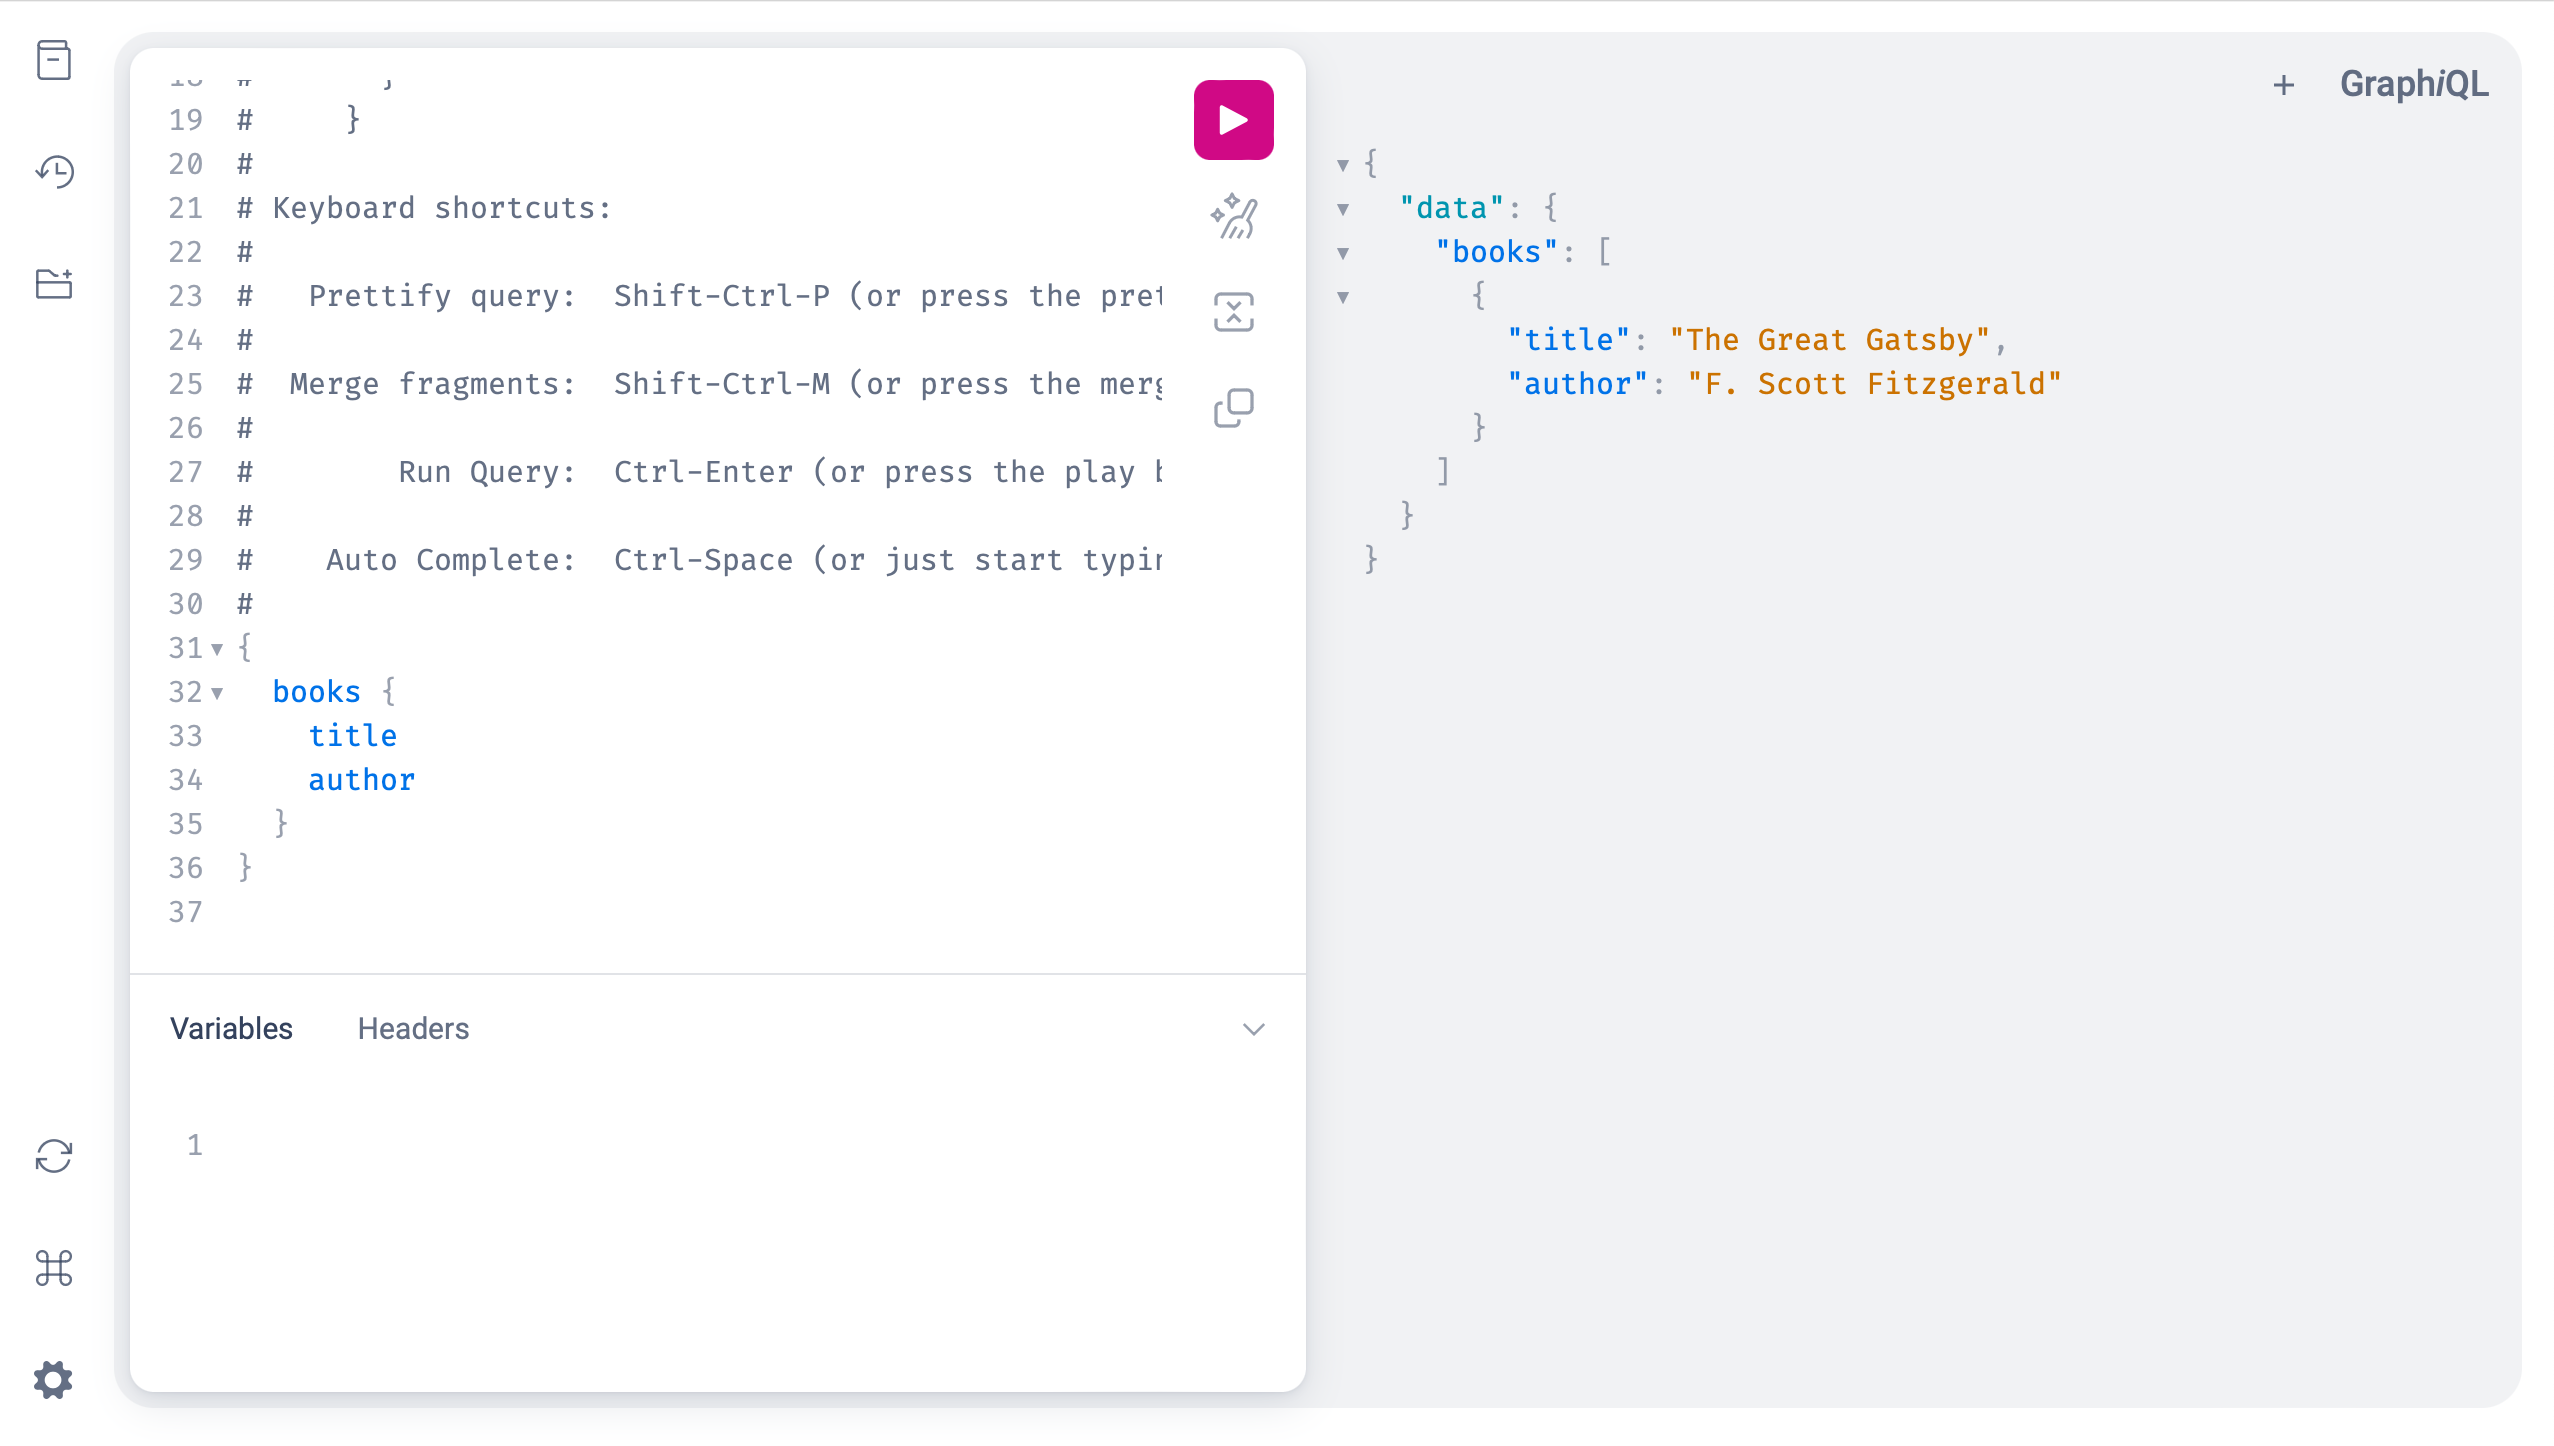Click the title field in query
Image resolution: width=2554 pixels, height=1446 pixels.
pyautogui.click(x=352, y=736)
